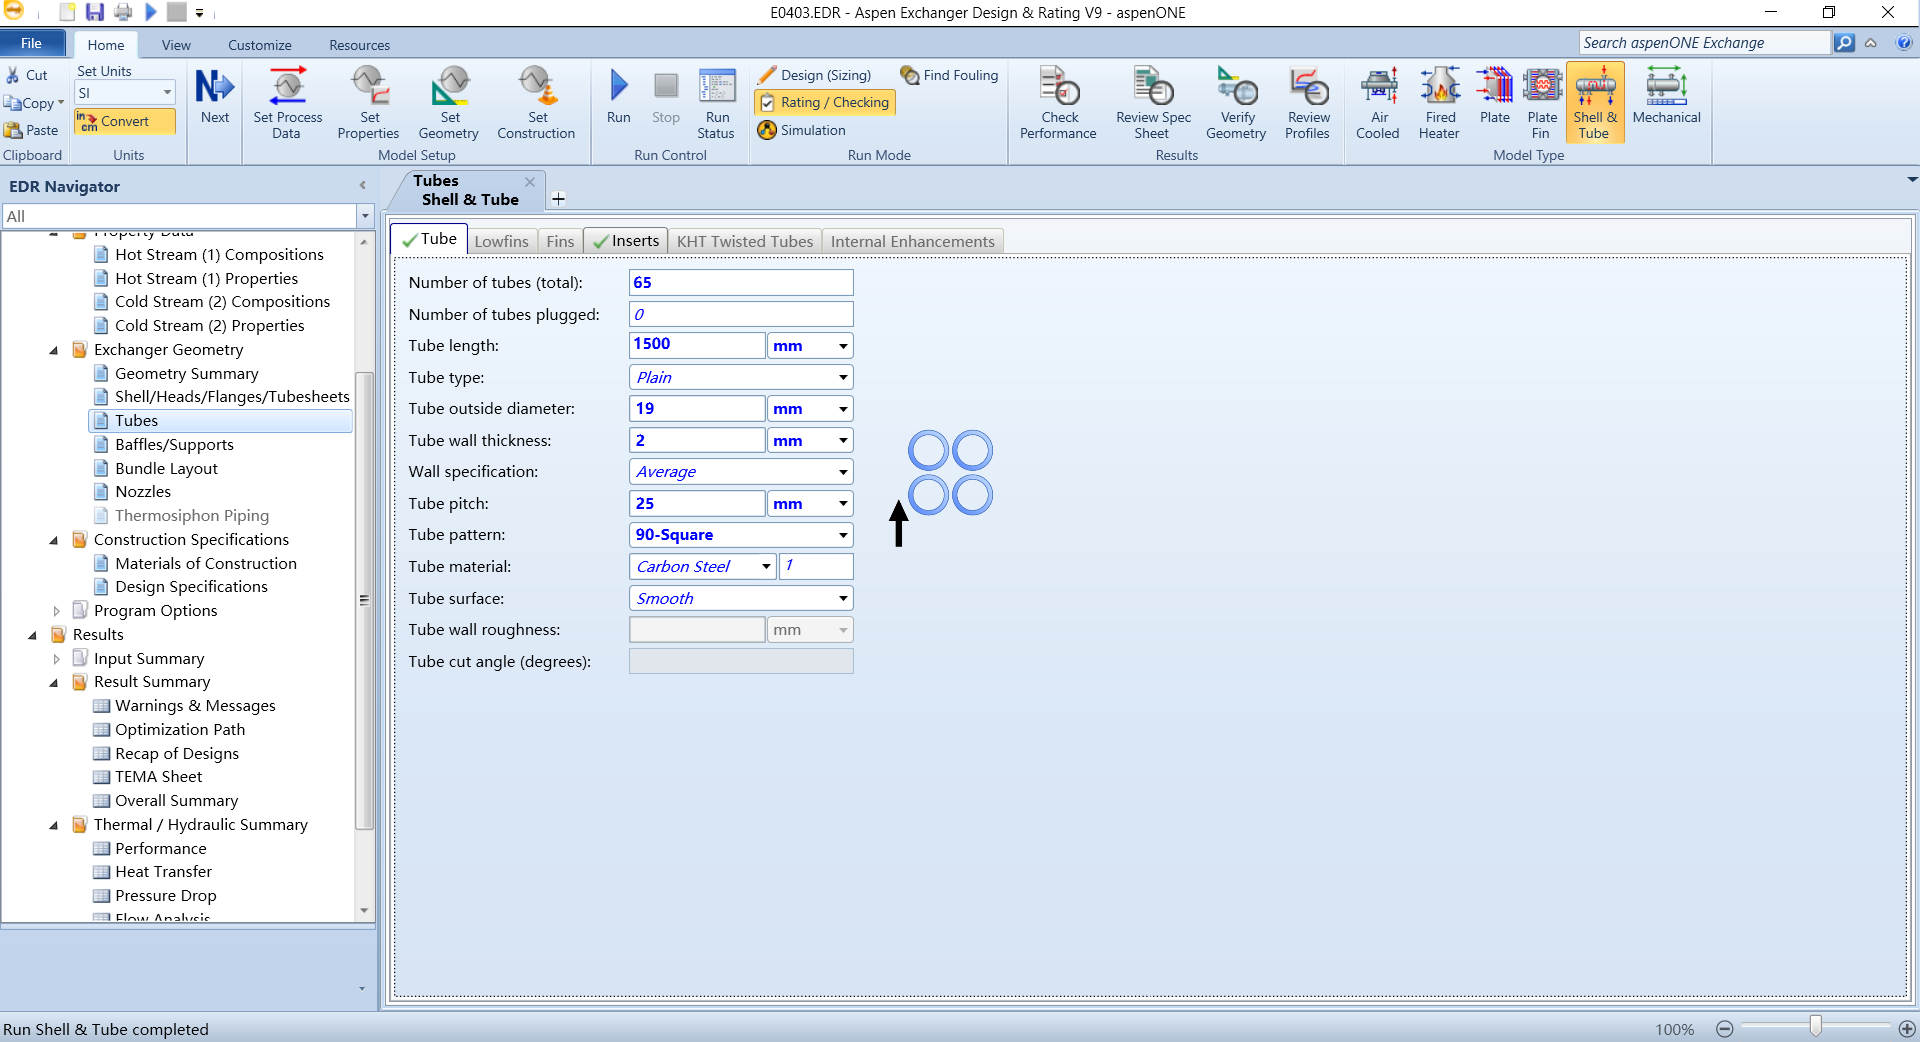The width and height of the screenshot is (1920, 1042).
Task: Click the zoom in plus button
Action: pyautogui.click(x=1907, y=1029)
